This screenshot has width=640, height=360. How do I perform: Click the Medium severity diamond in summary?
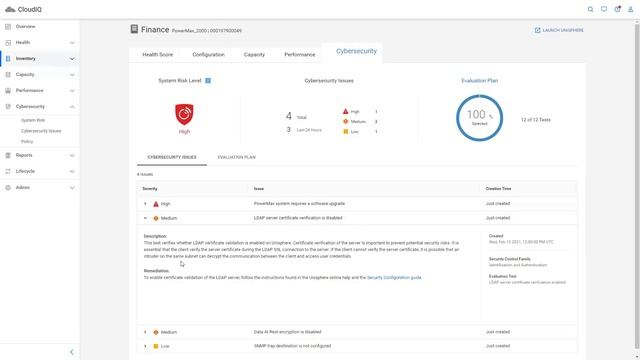345,122
